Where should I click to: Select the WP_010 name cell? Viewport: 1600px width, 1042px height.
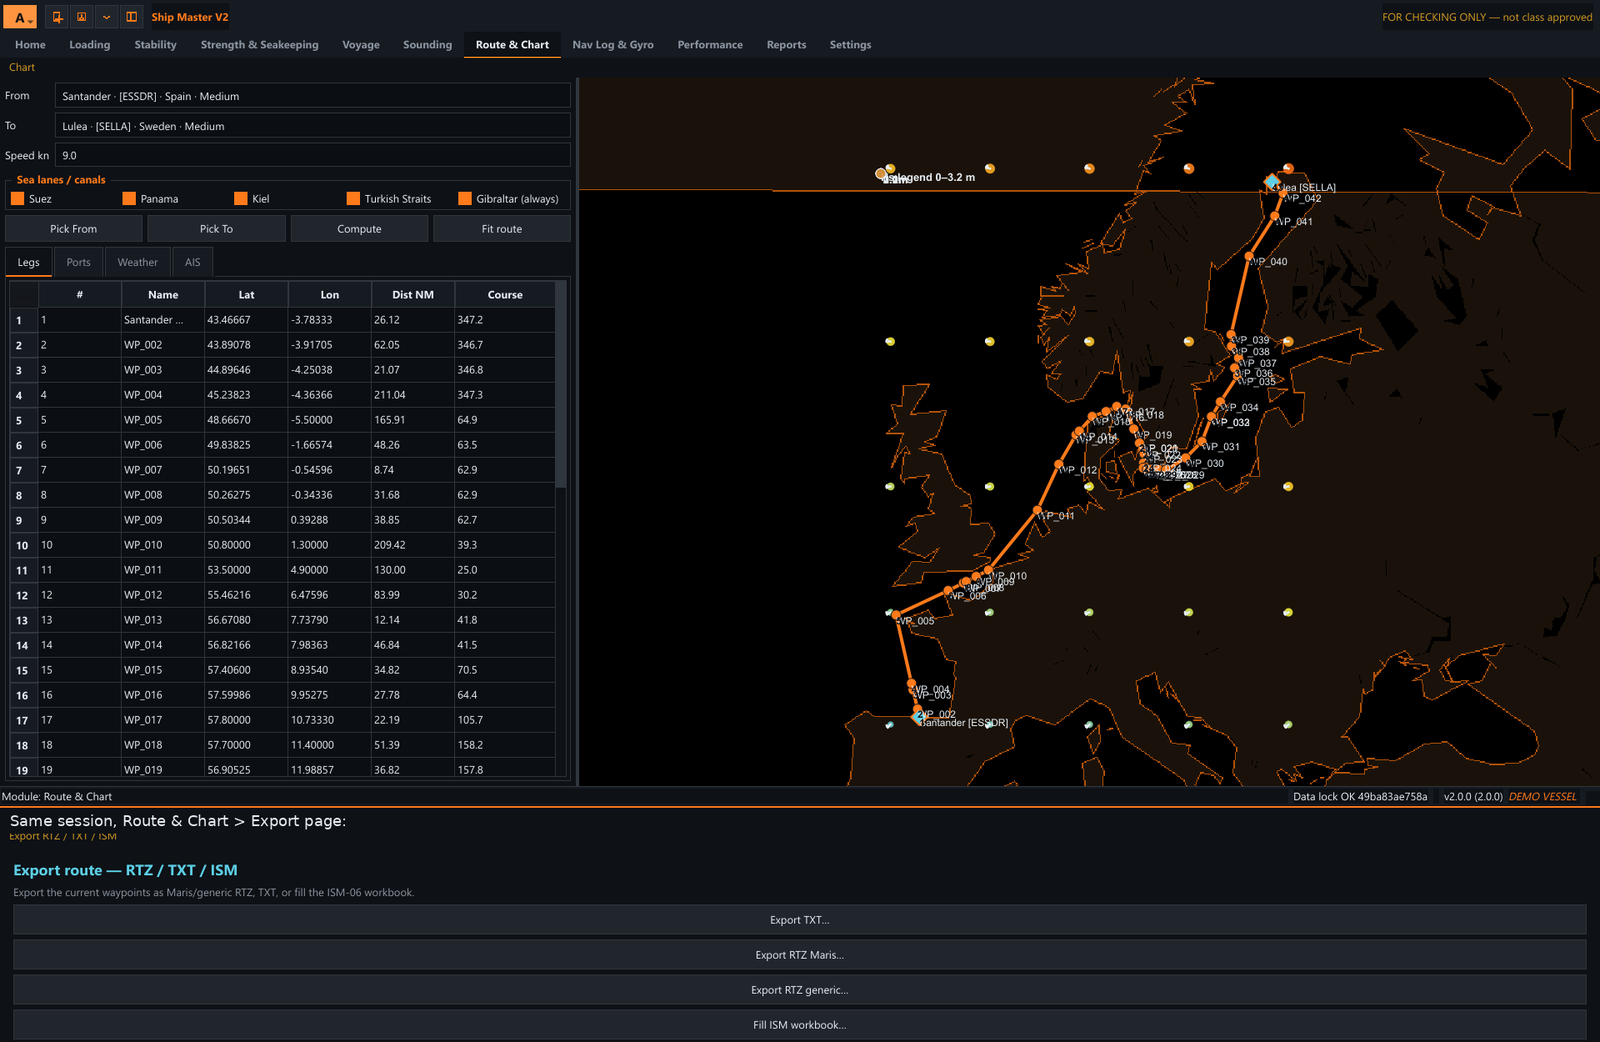163,545
